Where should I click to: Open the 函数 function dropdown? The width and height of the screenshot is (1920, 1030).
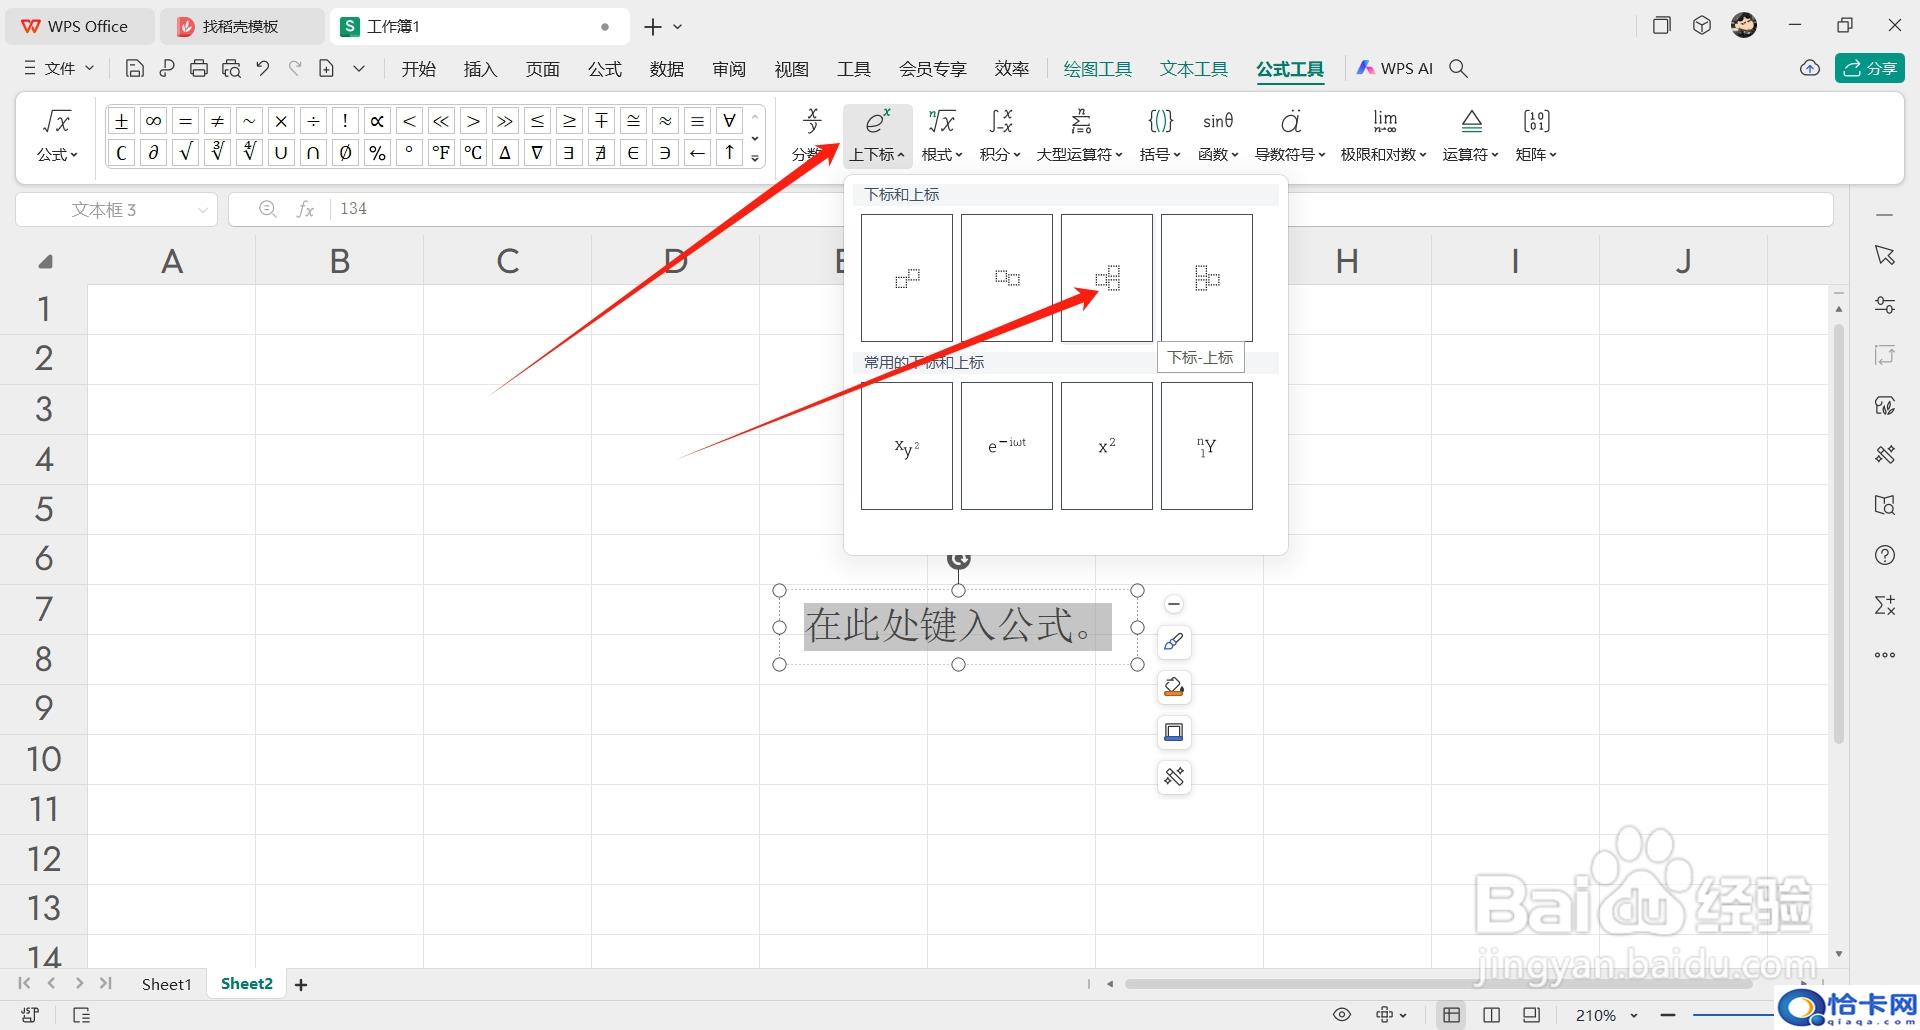1218,136
